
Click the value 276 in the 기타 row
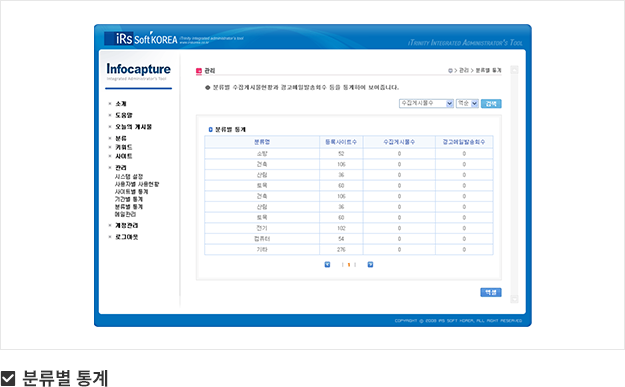click(341, 249)
